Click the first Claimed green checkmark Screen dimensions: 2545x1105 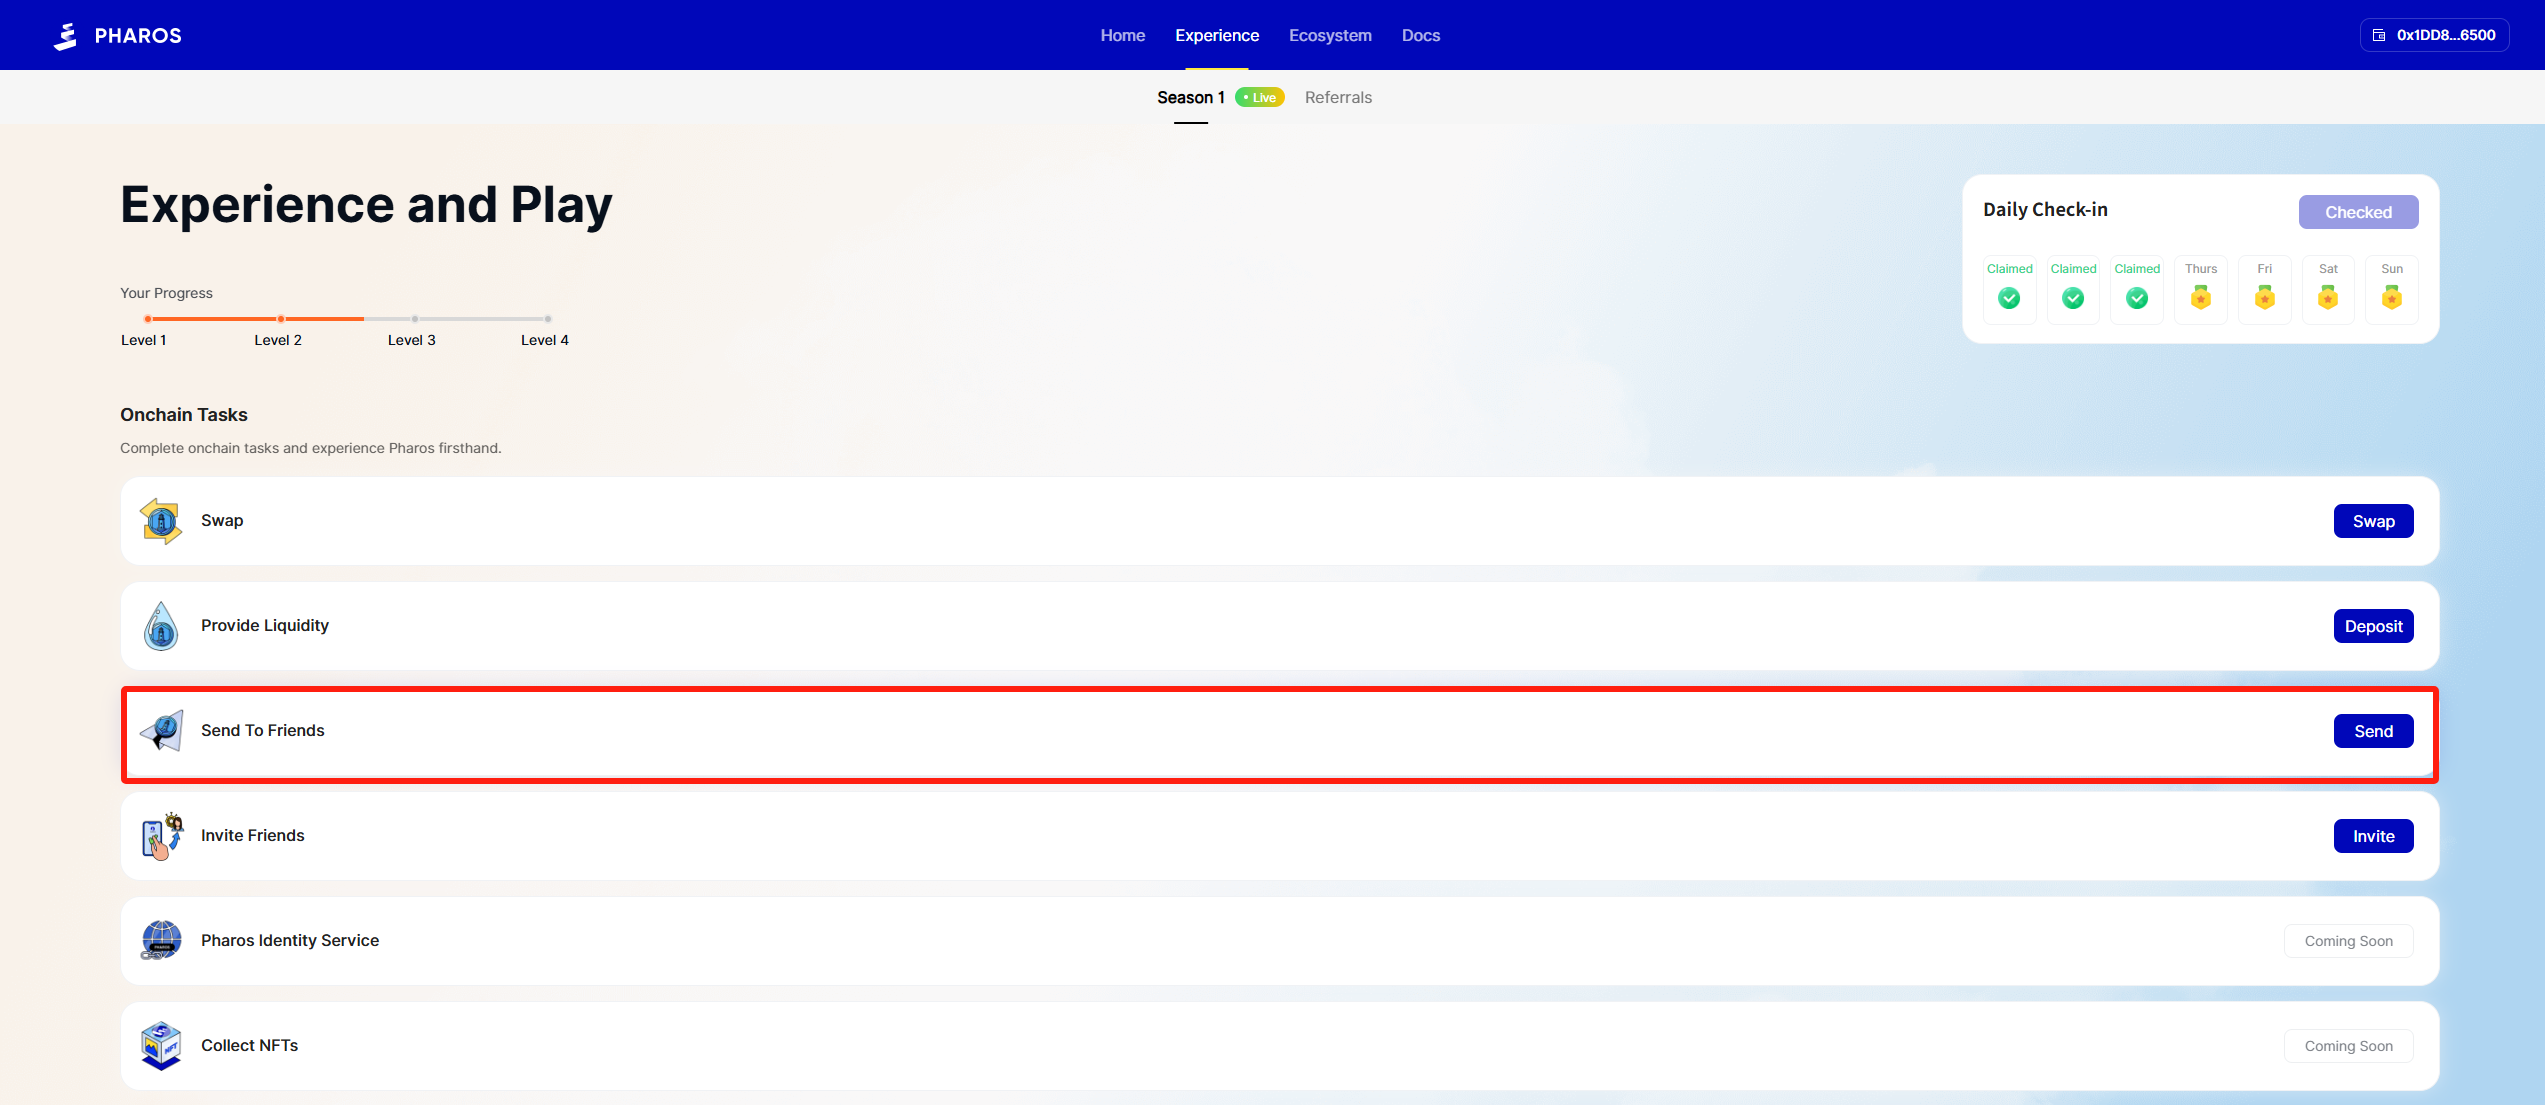tap(2009, 298)
